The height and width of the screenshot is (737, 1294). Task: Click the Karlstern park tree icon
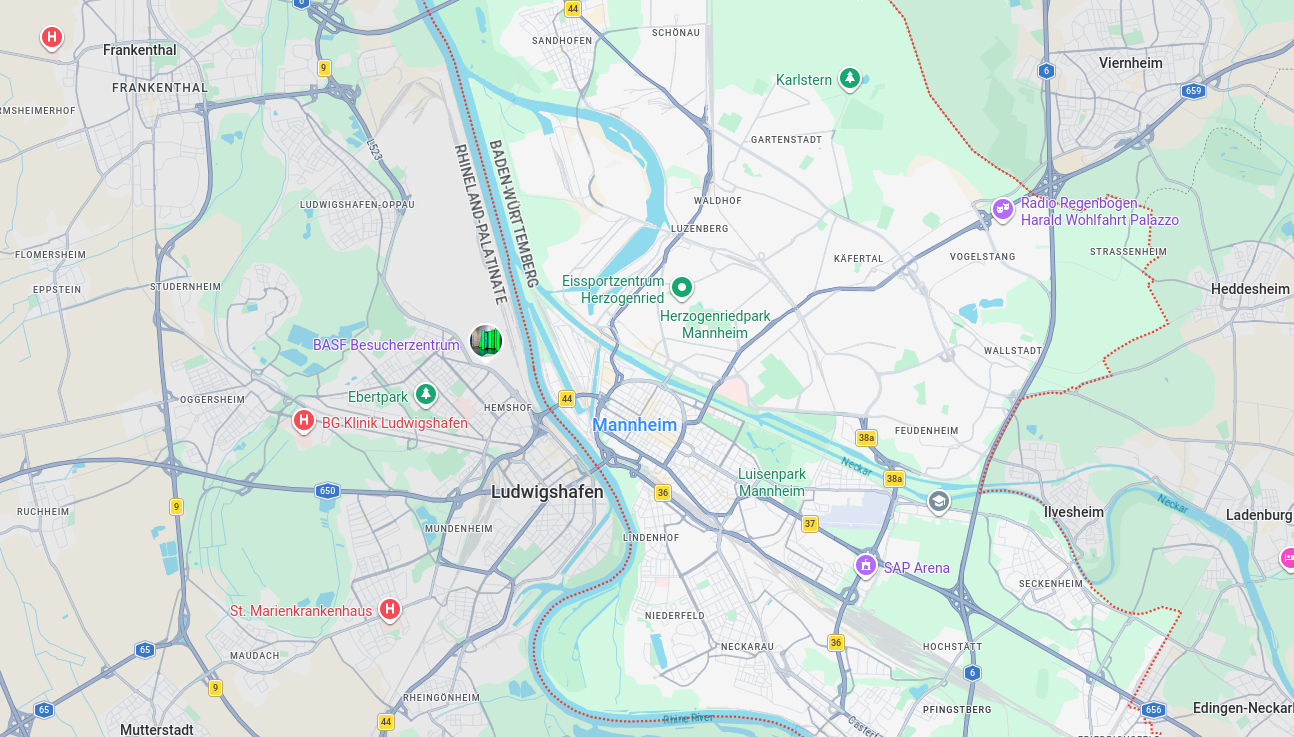[849, 79]
